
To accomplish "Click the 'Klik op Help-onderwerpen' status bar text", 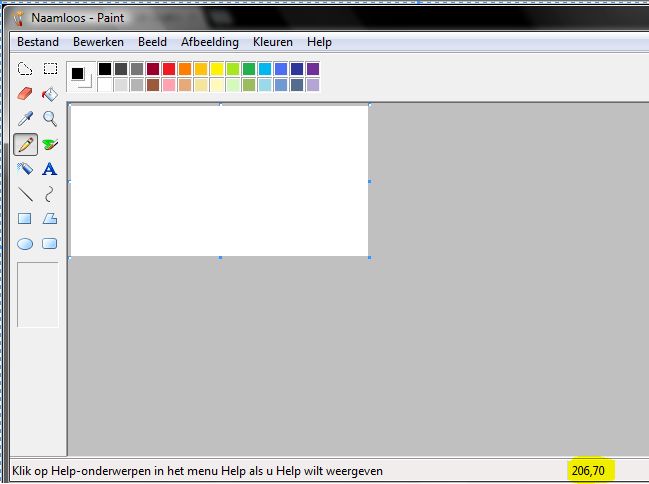I will 197,471.
